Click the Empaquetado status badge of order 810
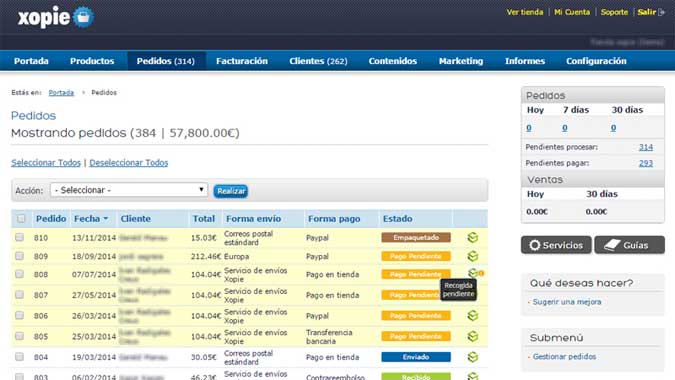The image size is (675, 380). 416,238
